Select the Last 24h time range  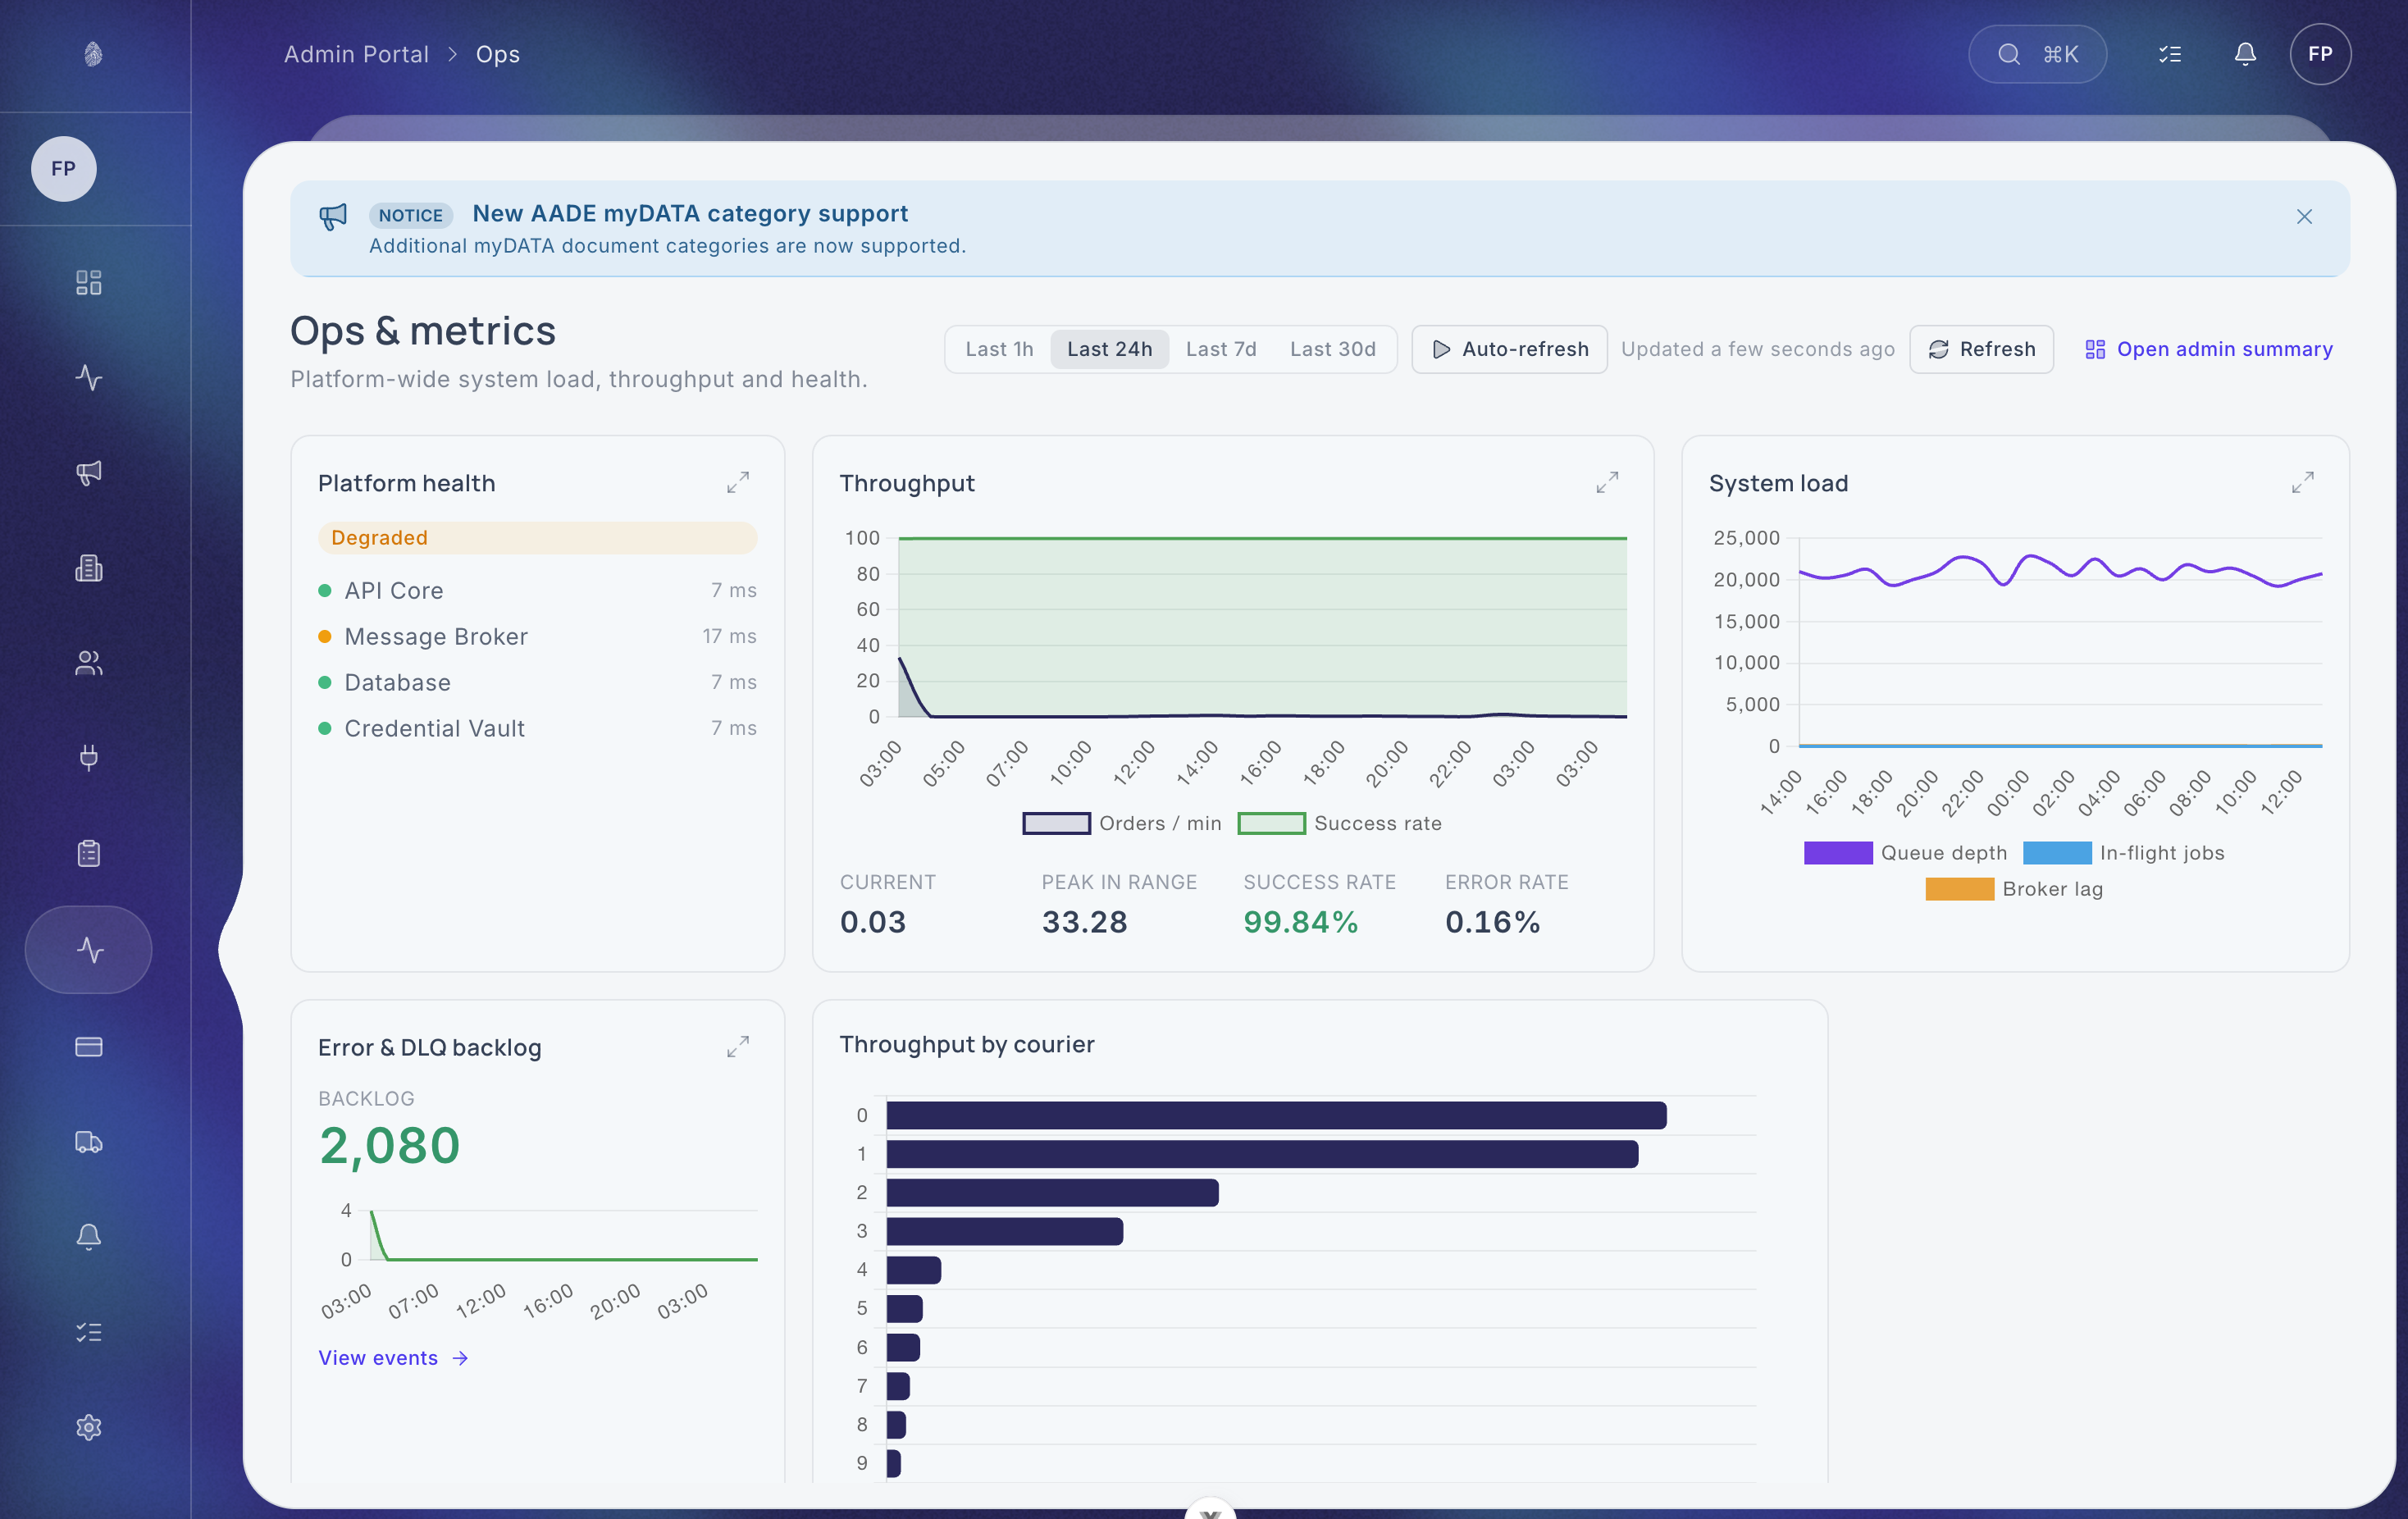(1109, 349)
